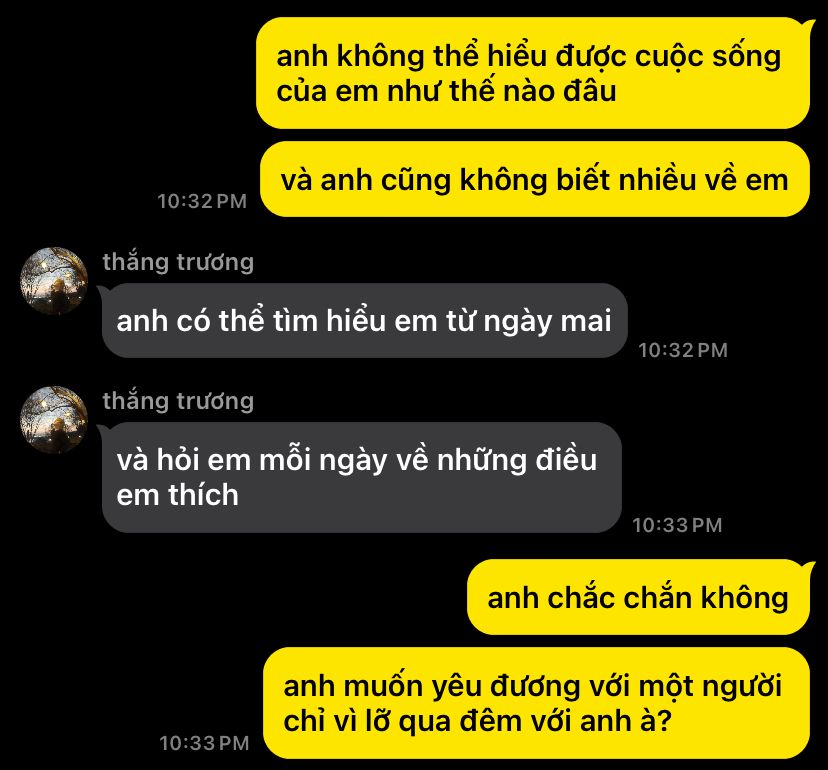
Task: Select the message 'anh muốn yêu đương với một người'
Action: coord(536,703)
